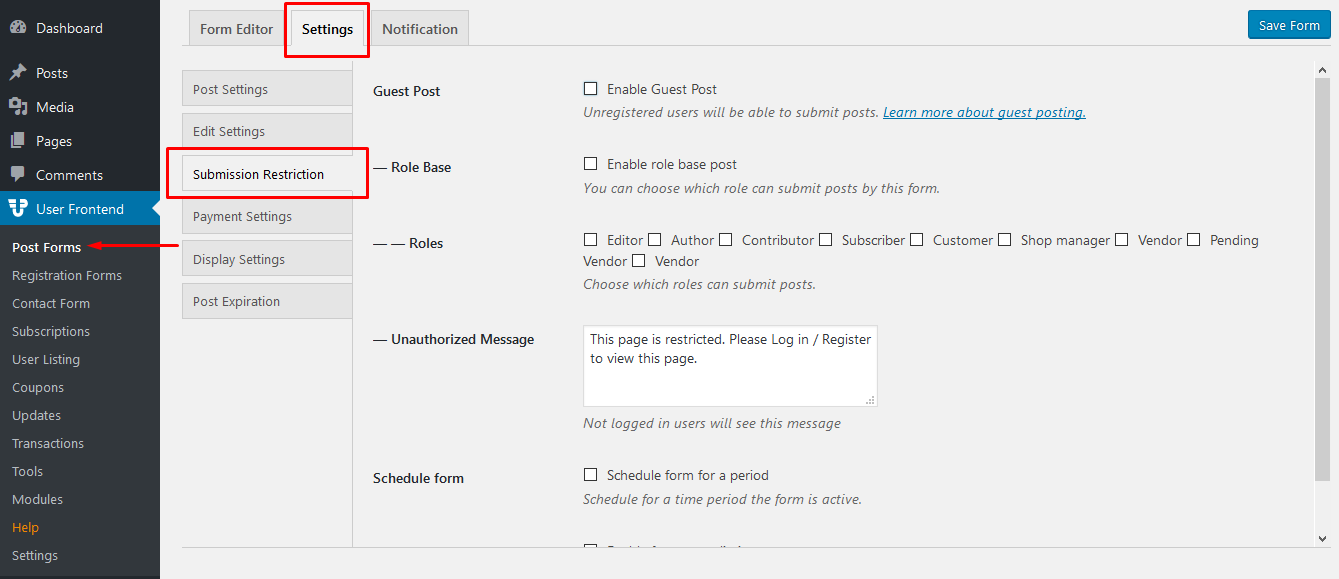The width and height of the screenshot is (1339, 579).
Task: Click the Unauthorized Message label
Action: tap(453, 340)
